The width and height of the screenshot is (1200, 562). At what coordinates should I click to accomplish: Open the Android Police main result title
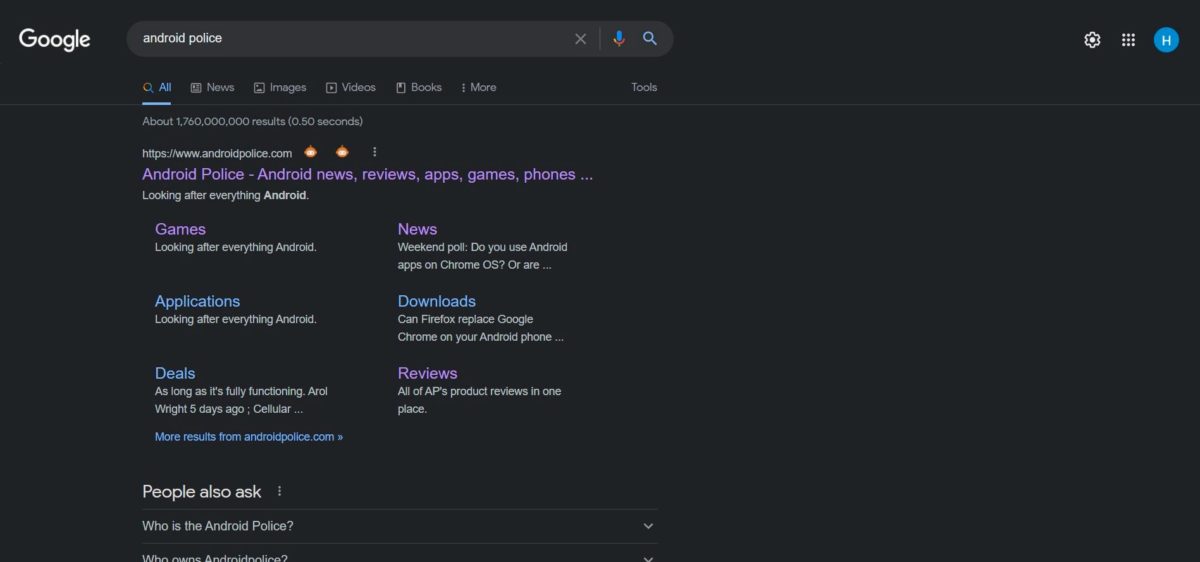point(367,174)
